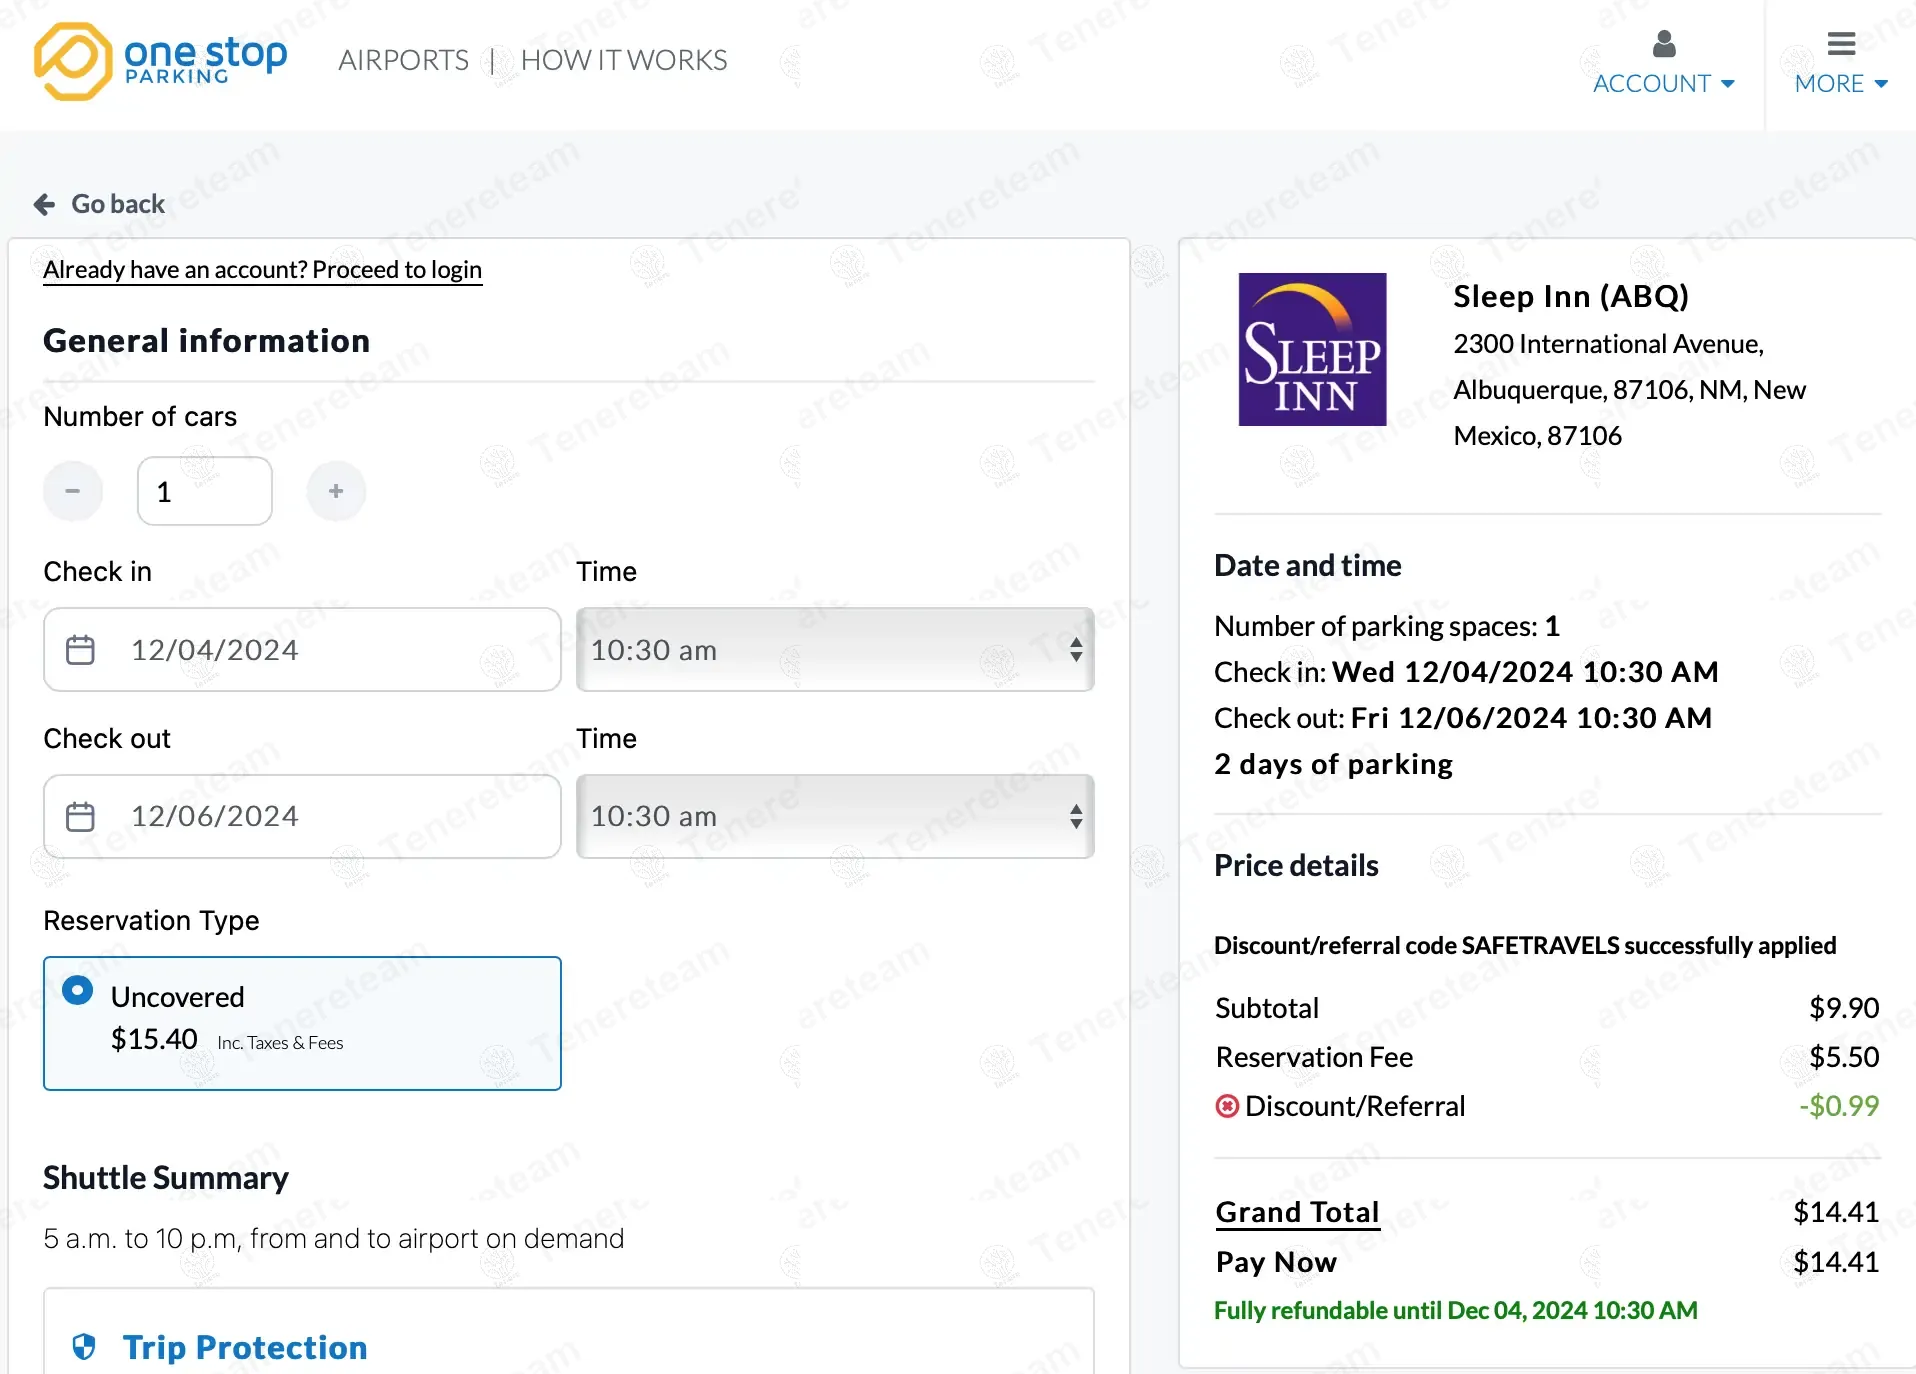Click the One Stop Parking logo
This screenshot has height=1374, width=1916.
click(x=160, y=61)
